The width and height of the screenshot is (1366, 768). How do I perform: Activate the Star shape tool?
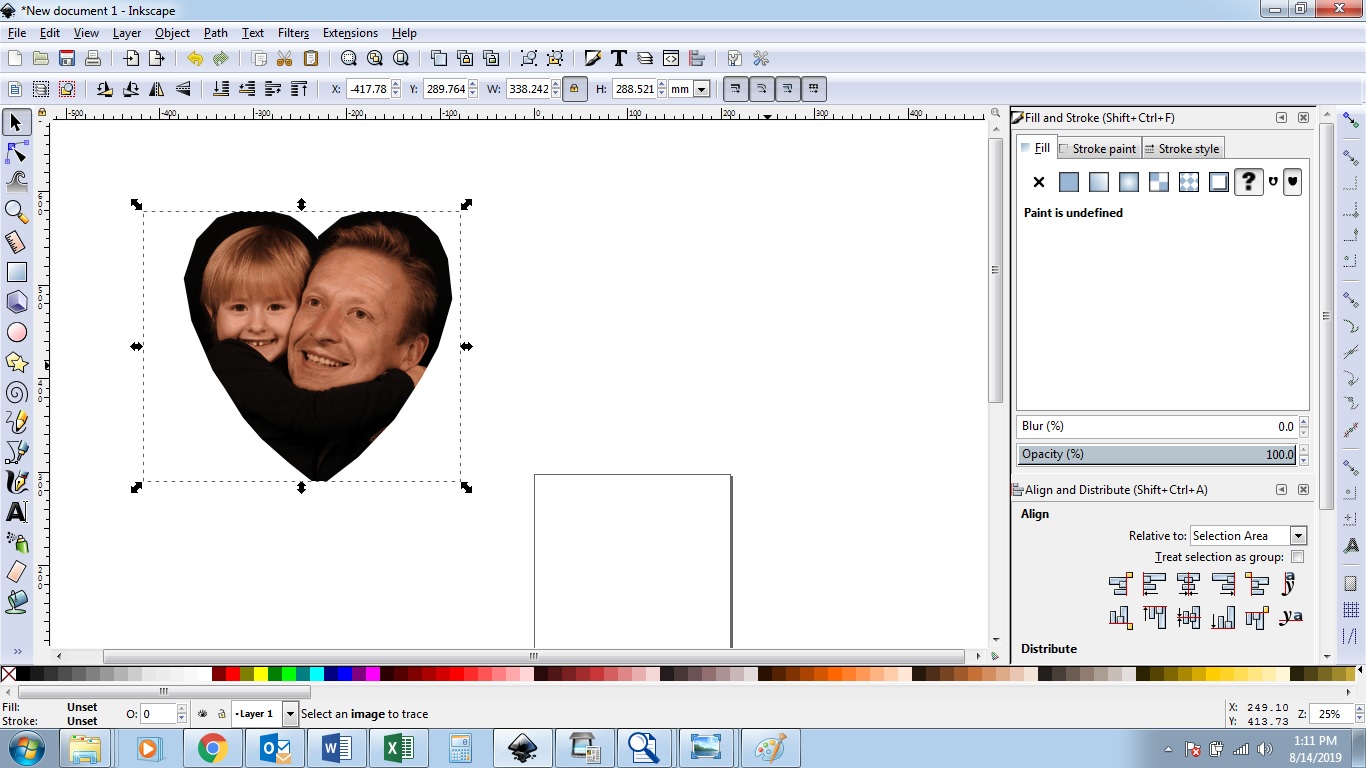[17, 362]
